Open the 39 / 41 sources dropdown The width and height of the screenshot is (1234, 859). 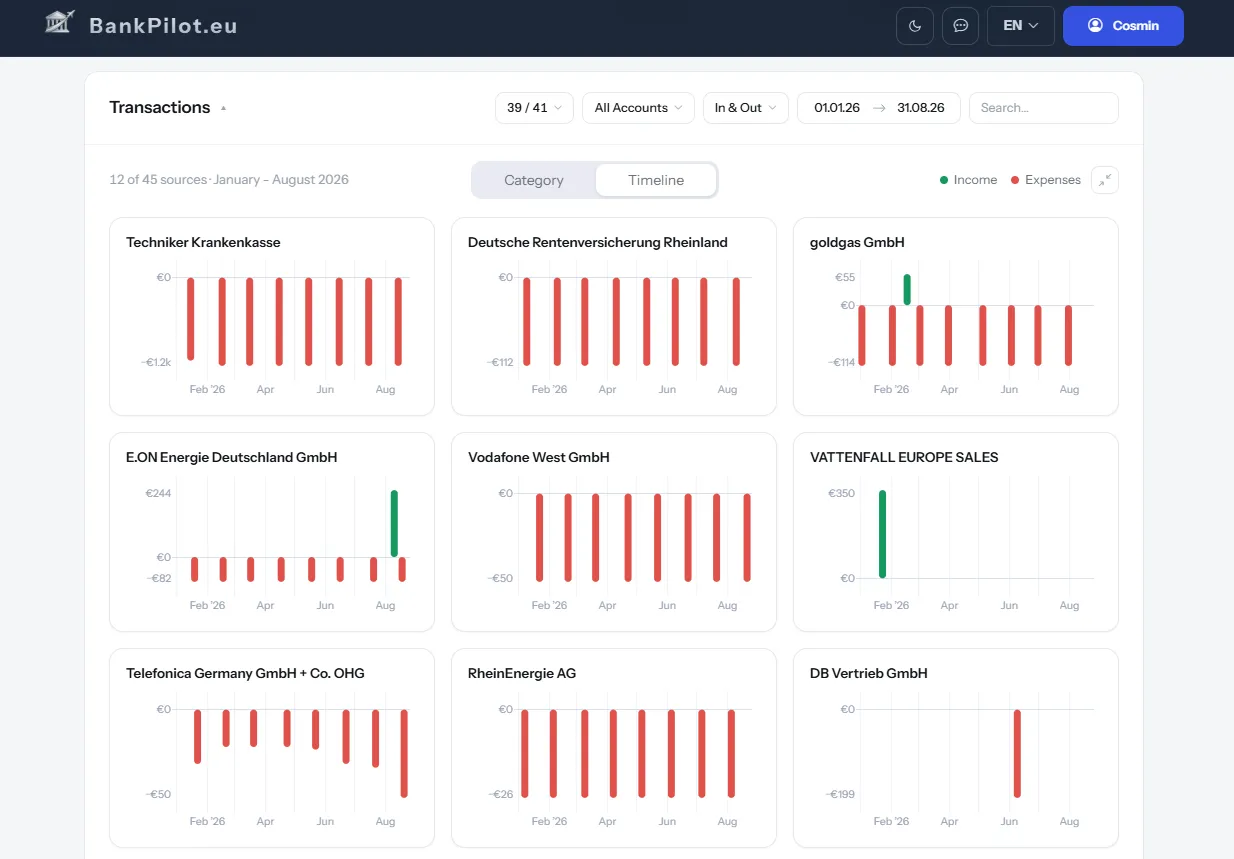click(x=534, y=108)
